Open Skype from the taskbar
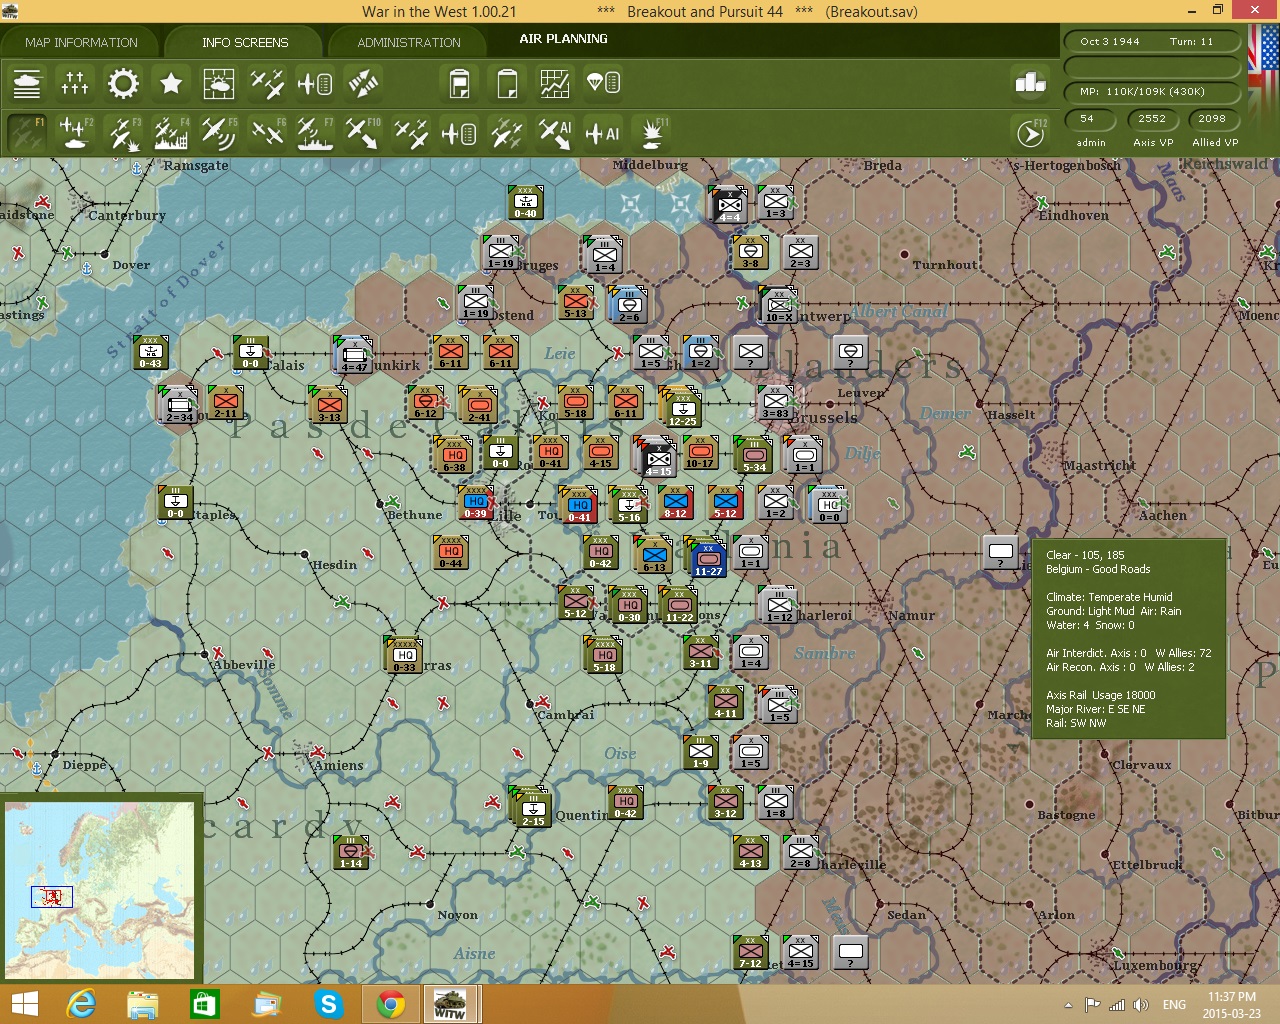Screen dimensions: 1280x1024 328,1003
